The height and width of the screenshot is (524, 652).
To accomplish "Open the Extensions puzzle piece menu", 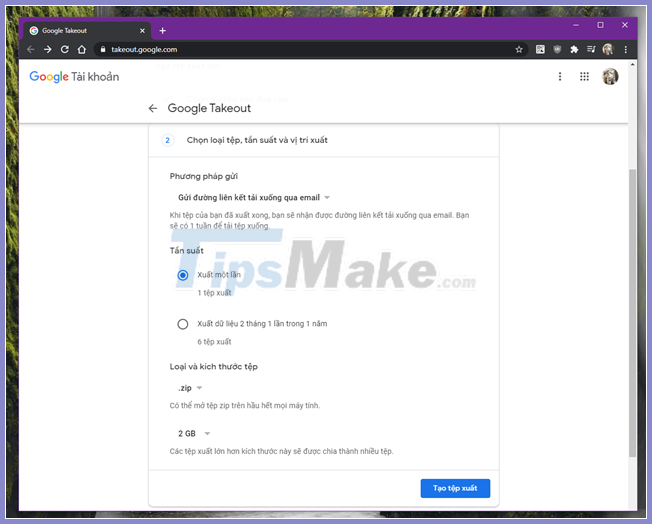I will pyautogui.click(x=574, y=49).
